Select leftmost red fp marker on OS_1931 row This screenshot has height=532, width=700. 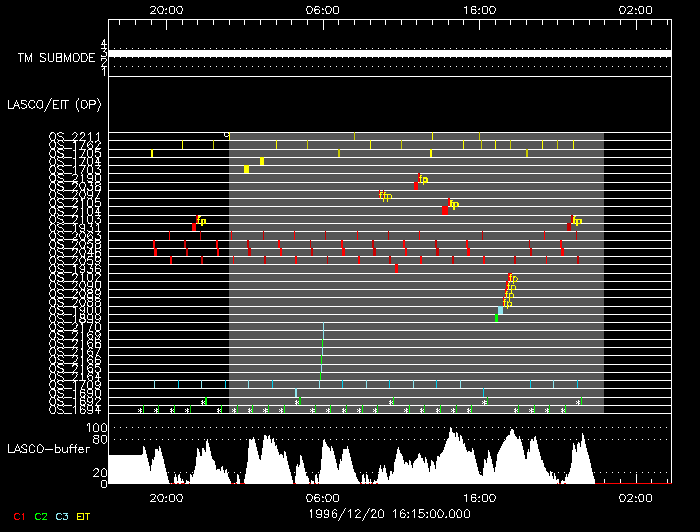point(194,227)
